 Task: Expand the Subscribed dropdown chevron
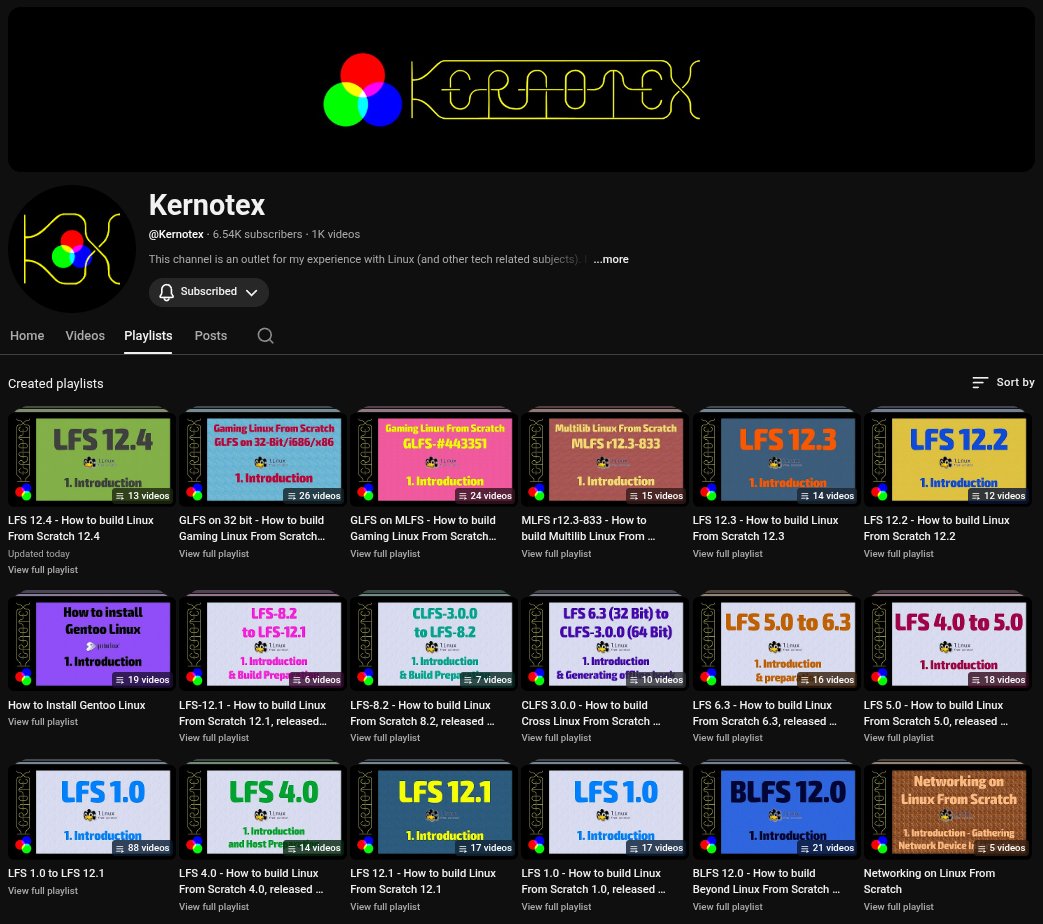pyautogui.click(x=251, y=293)
